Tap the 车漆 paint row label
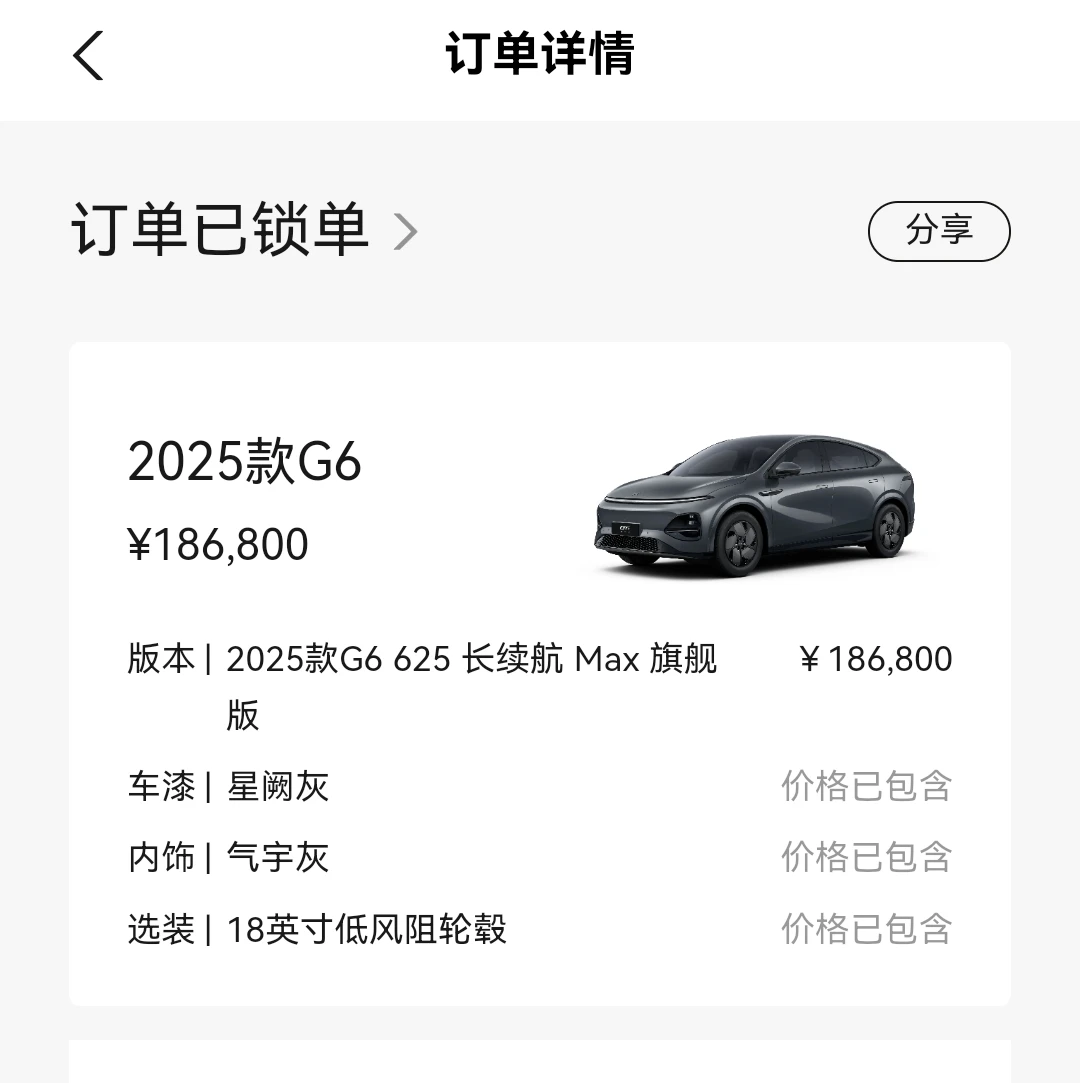The image size is (1080, 1083). tap(160, 787)
